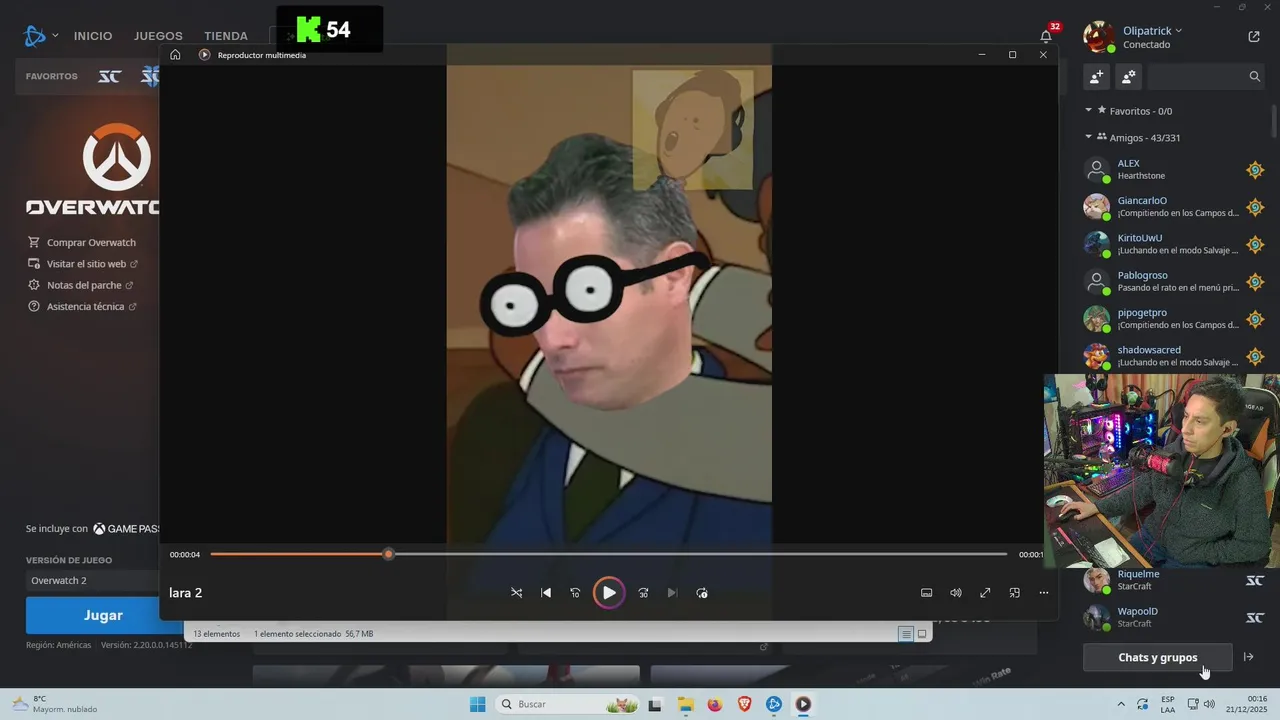Open the weather widget
Image resolution: width=1280 pixels, height=720 pixels.
click(x=55, y=704)
